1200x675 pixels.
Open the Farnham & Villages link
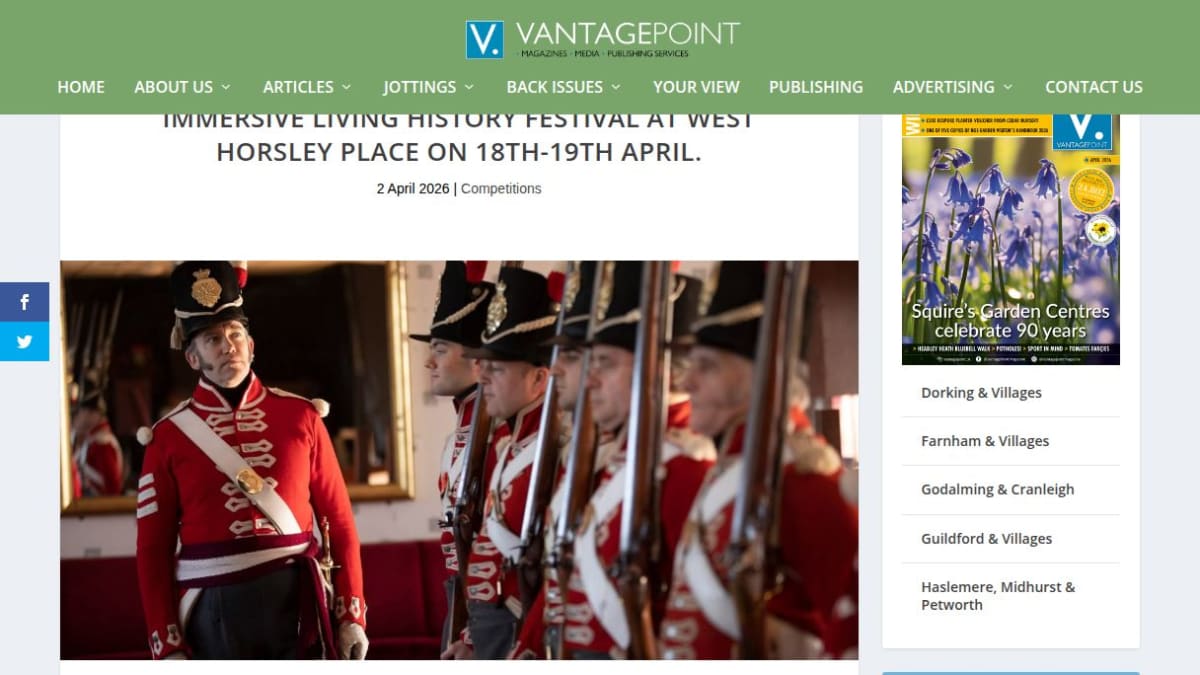pyautogui.click(x=985, y=441)
